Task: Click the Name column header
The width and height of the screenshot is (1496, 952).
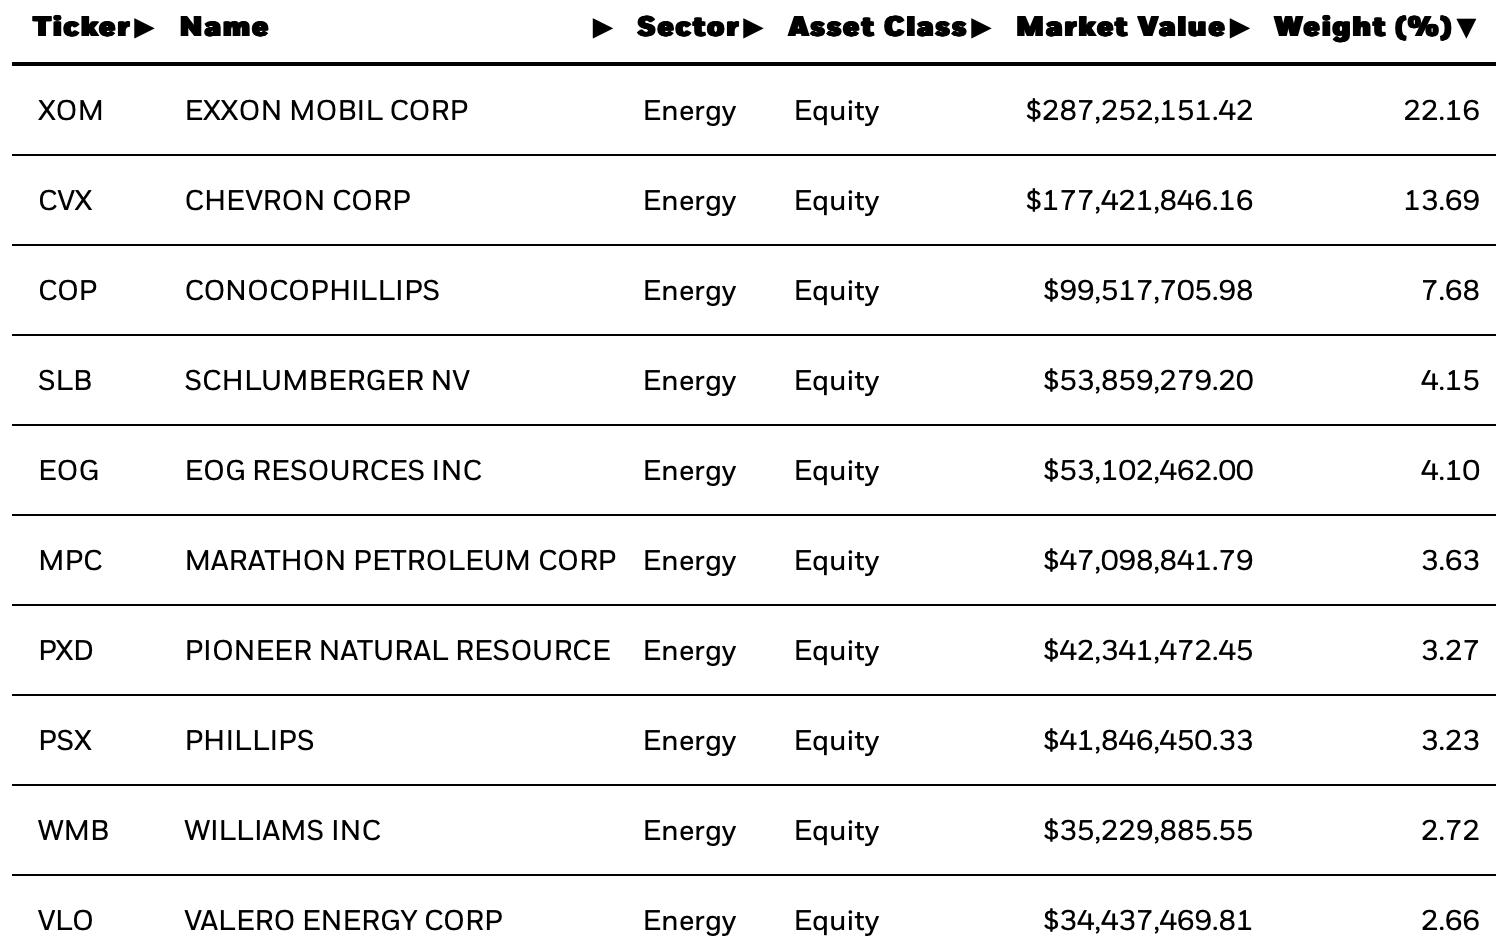Action: tap(224, 27)
